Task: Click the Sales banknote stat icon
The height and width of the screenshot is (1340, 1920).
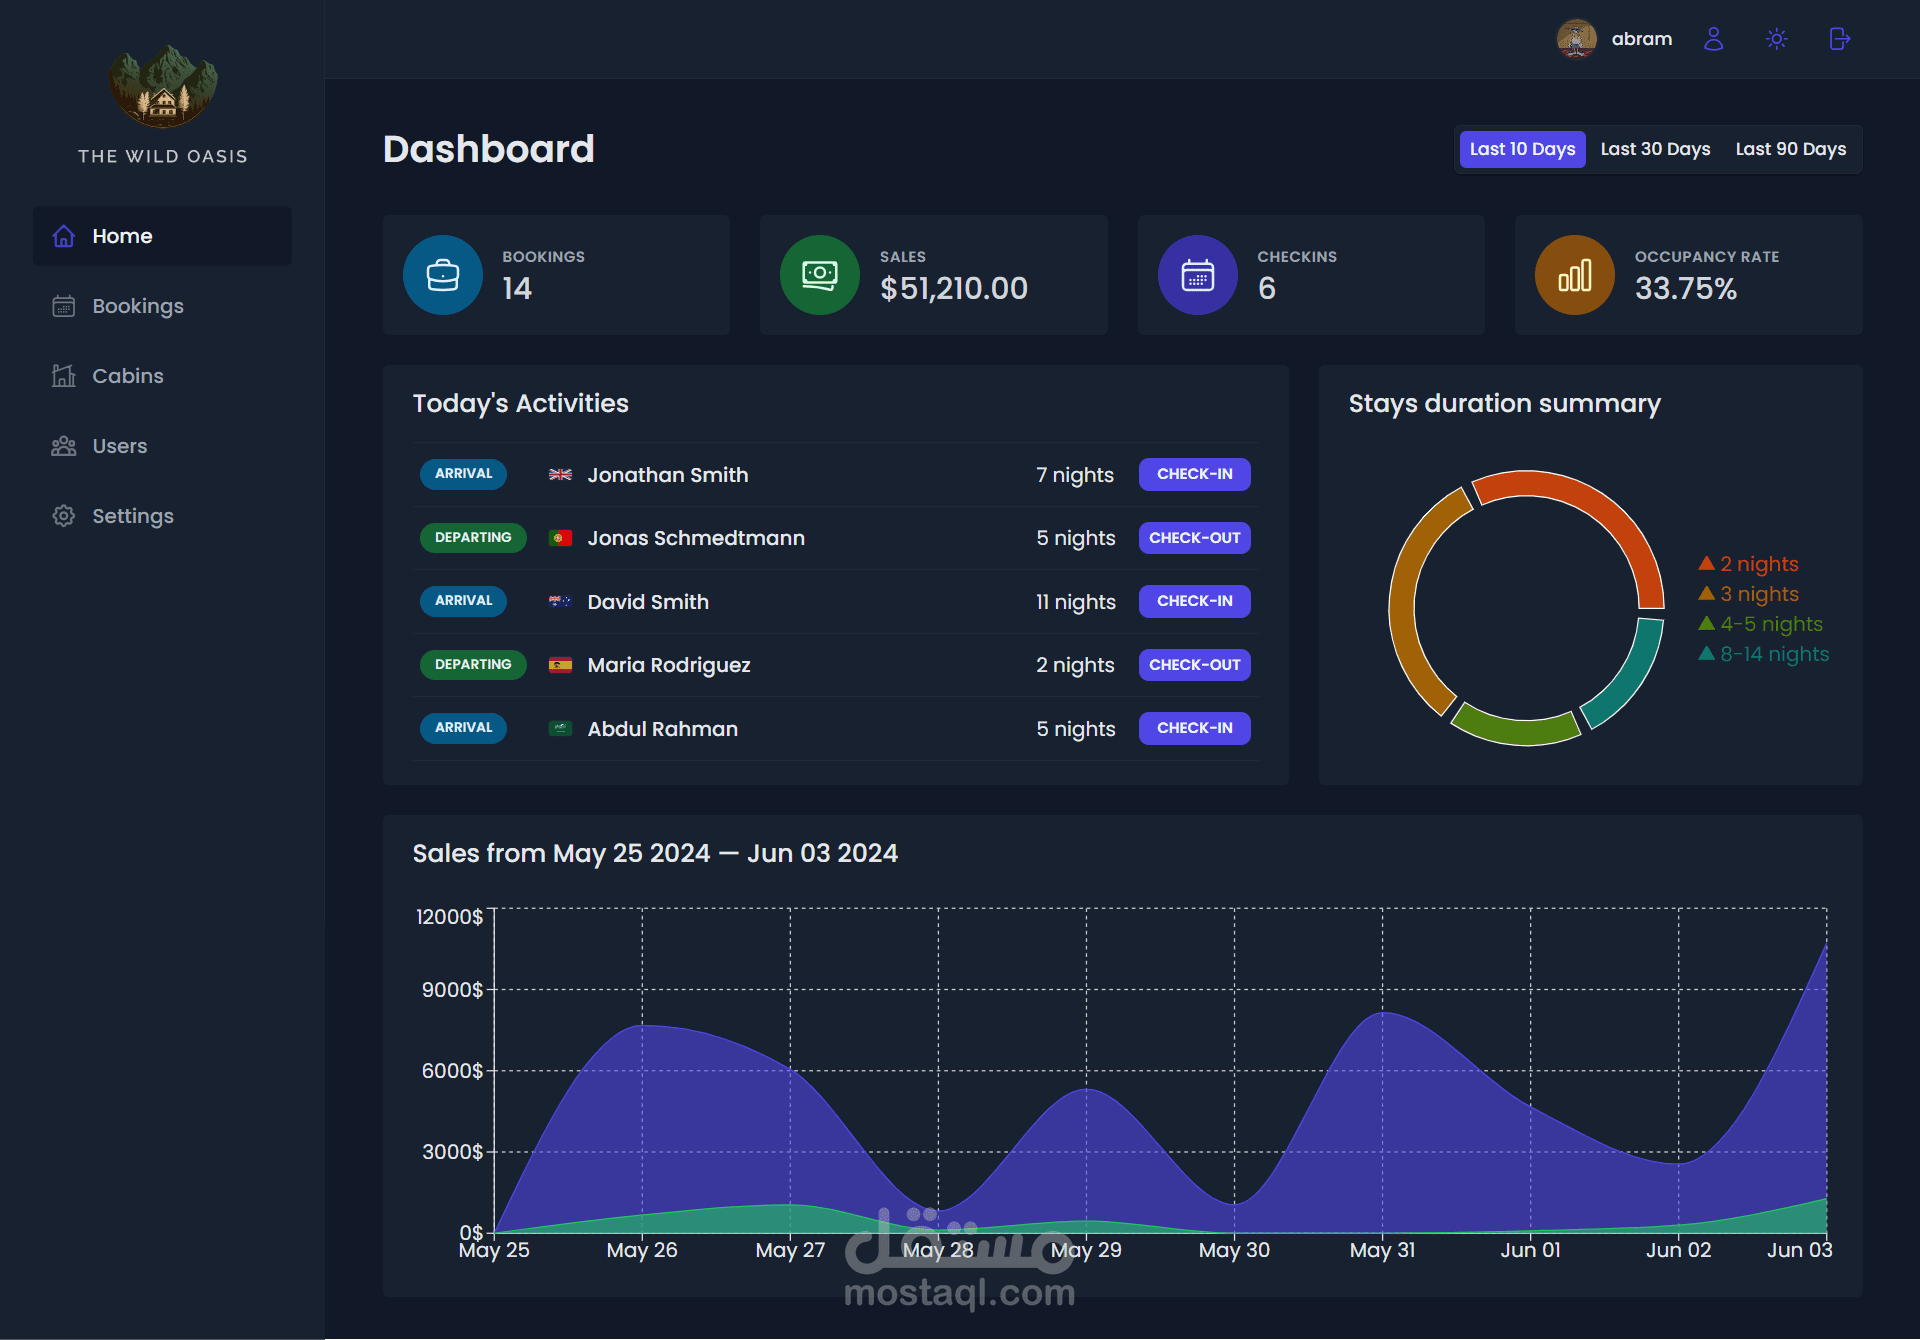Action: tap(819, 275)
